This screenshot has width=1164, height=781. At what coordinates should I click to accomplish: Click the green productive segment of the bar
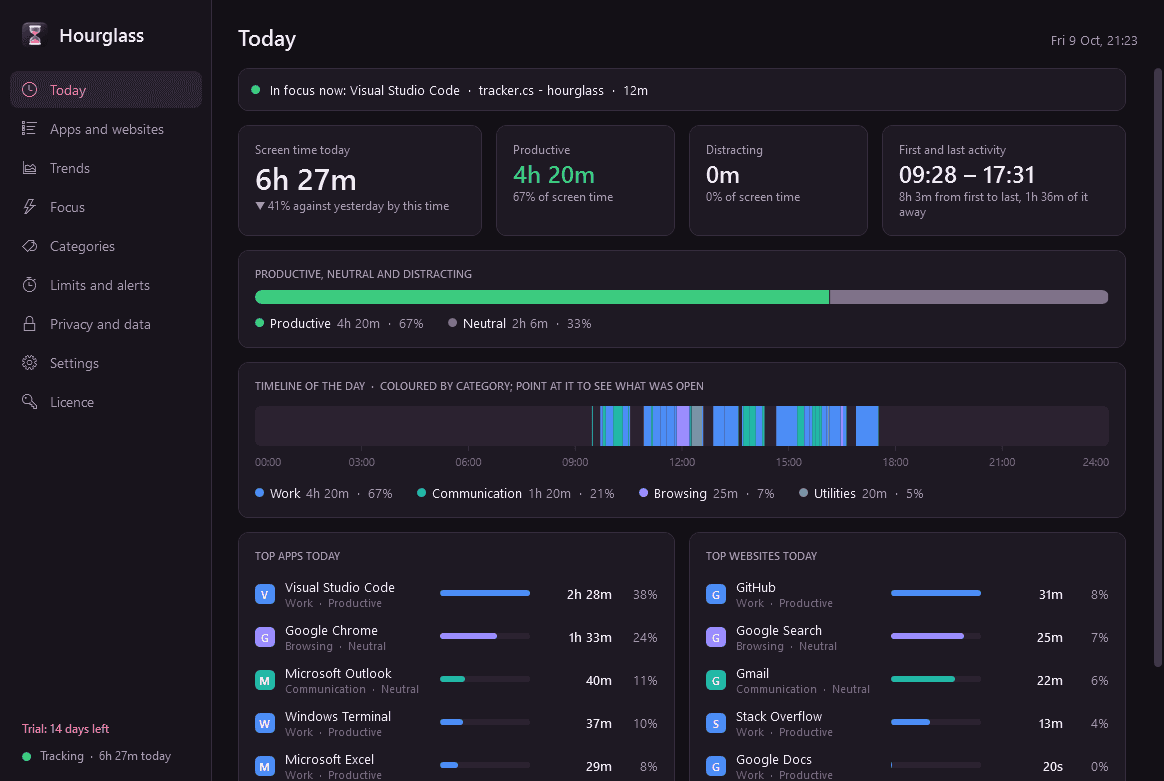pyautogui.click(x=542, y=297)
